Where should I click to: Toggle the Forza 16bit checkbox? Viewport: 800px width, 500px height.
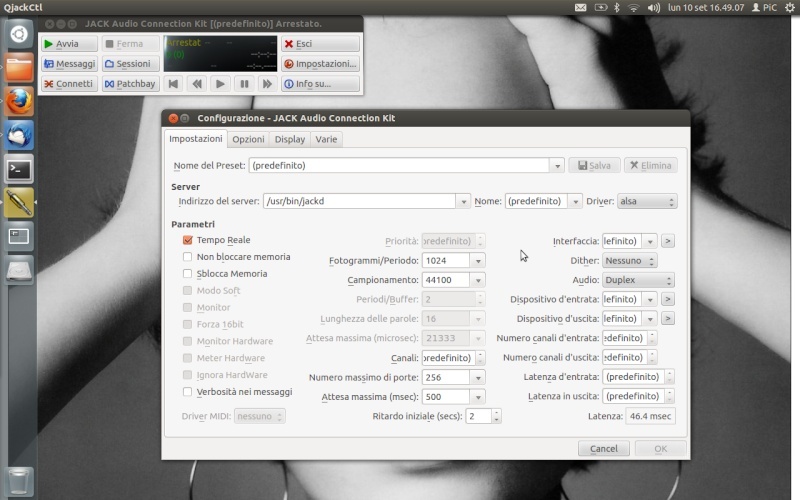click(188, 324)
